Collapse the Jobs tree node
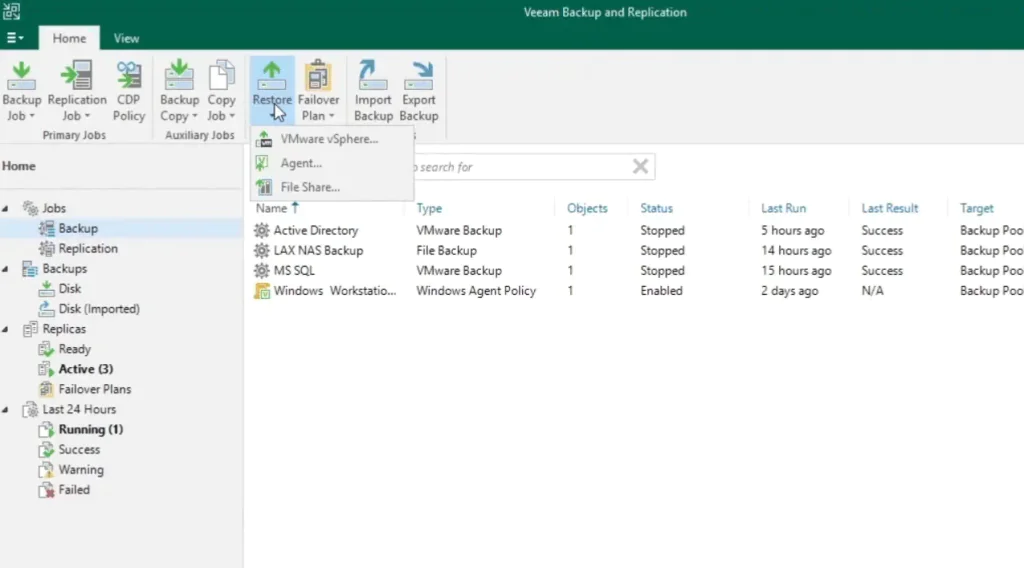 tap(6, 209)
